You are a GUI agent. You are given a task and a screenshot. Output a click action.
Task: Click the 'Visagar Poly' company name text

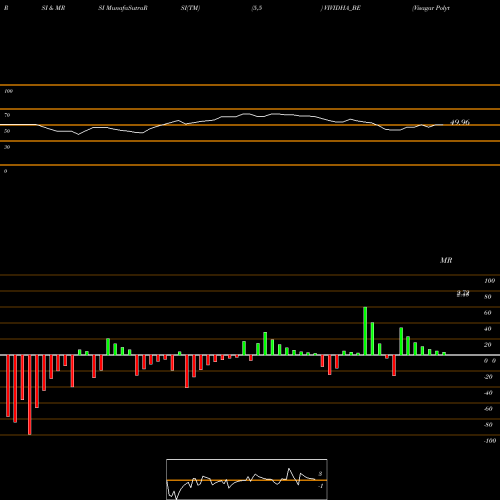click(x=431, y=8)
